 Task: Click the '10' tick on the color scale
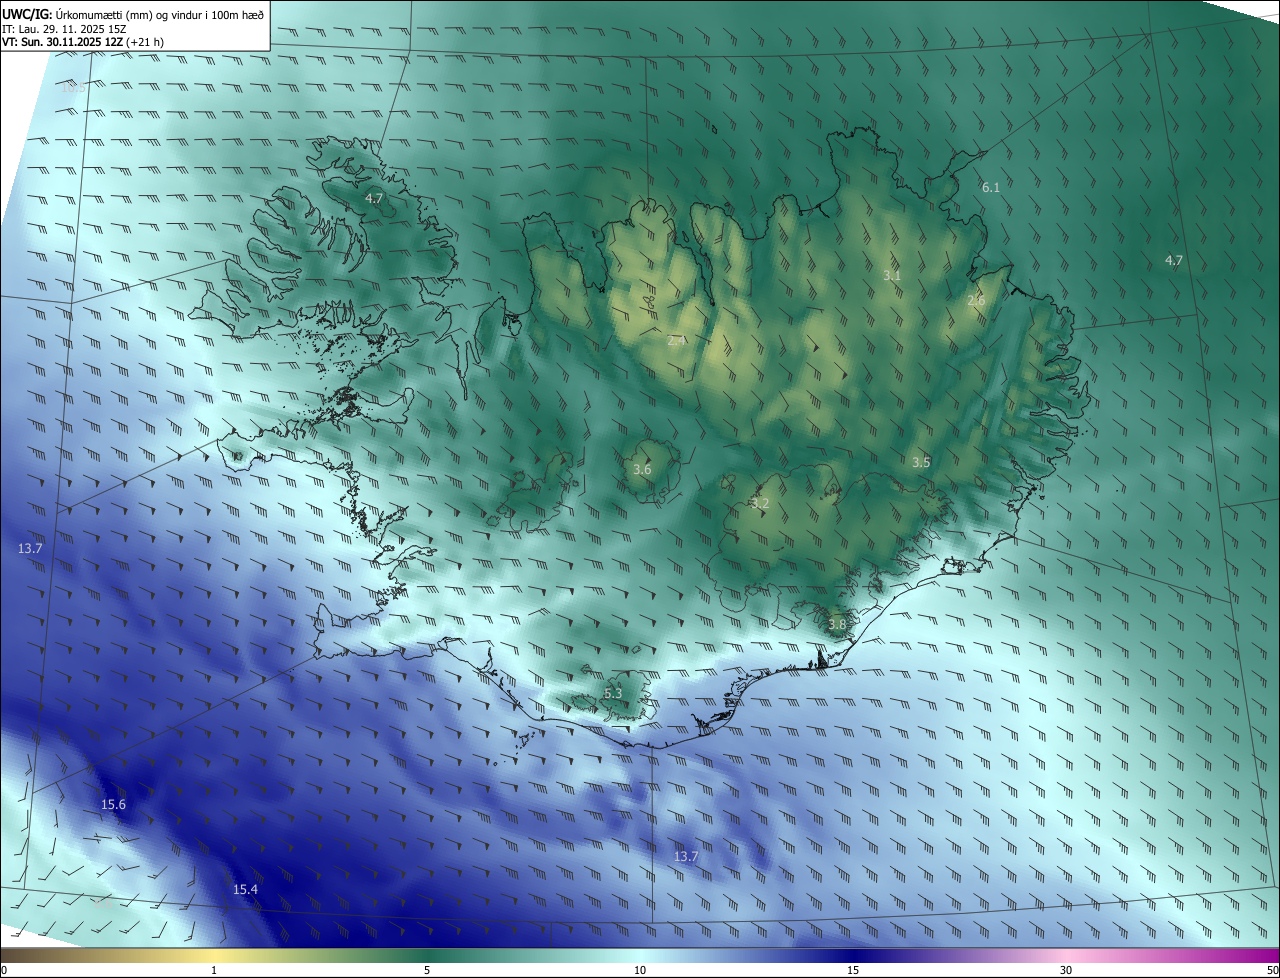[x=640, y=970]
